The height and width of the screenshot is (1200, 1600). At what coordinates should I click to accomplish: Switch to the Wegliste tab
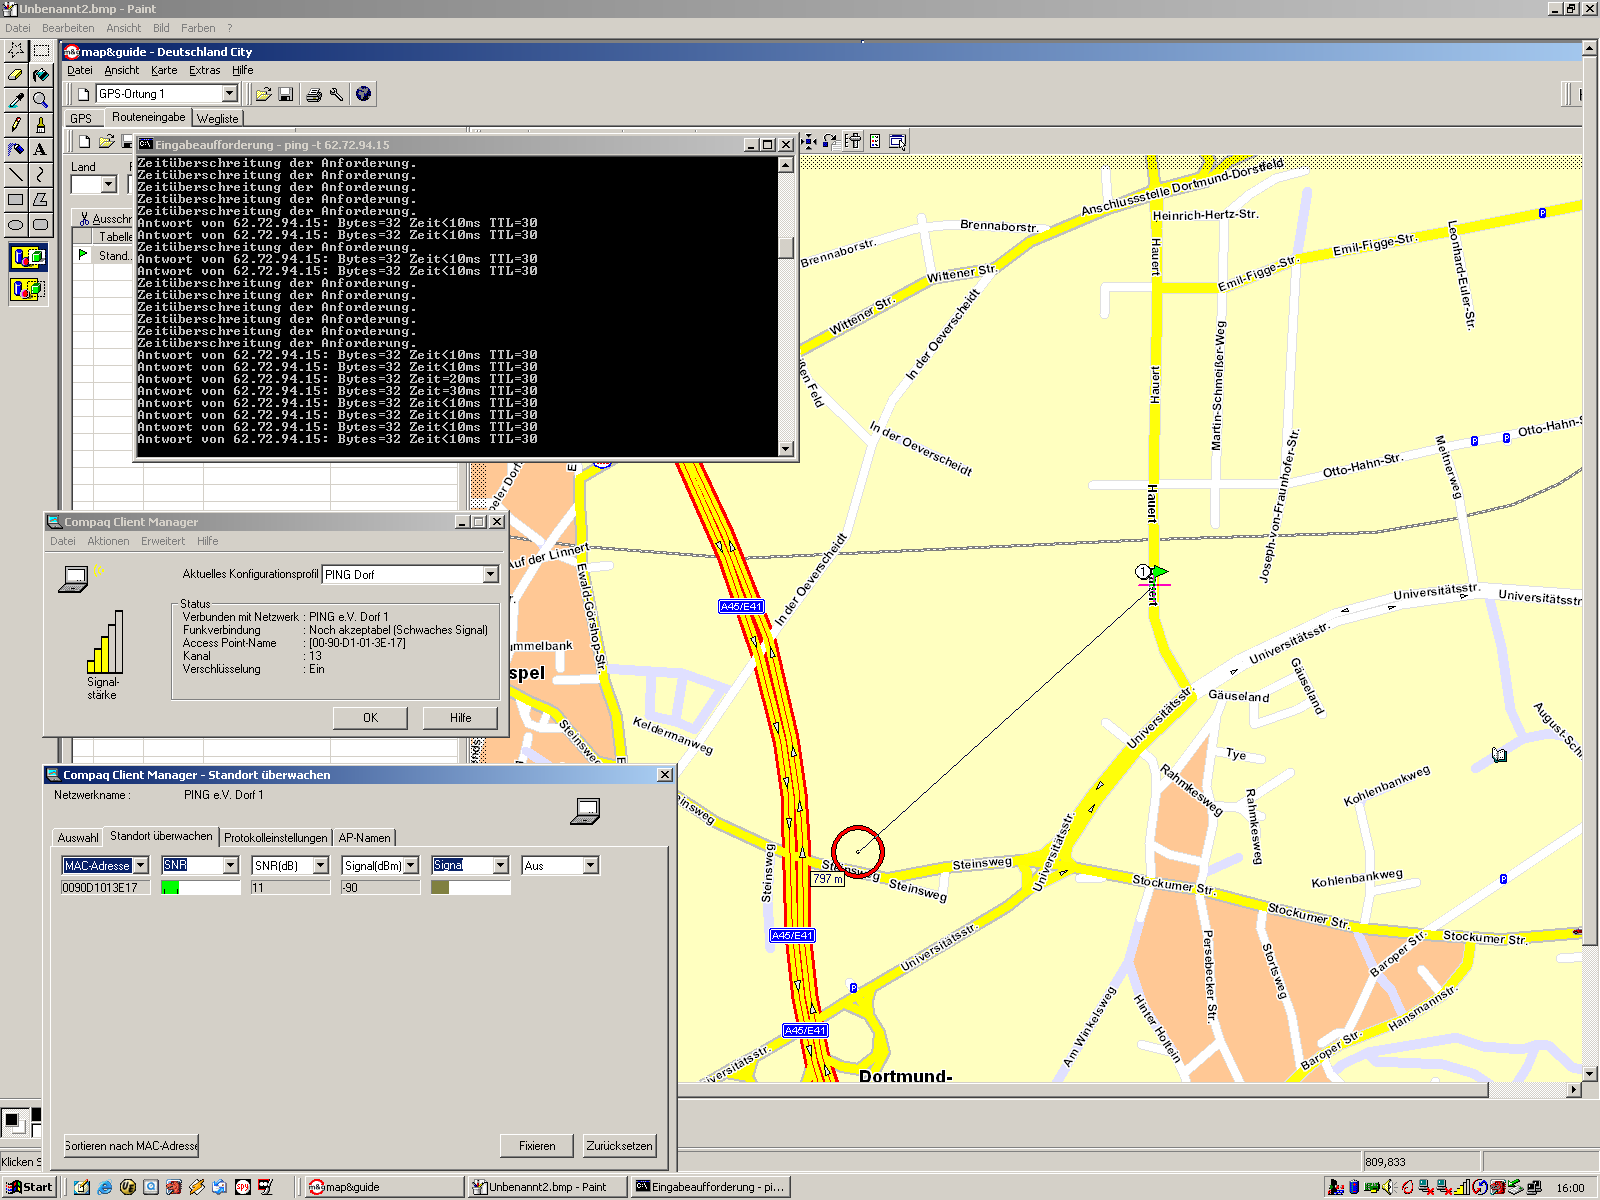[x=218, y=118]
